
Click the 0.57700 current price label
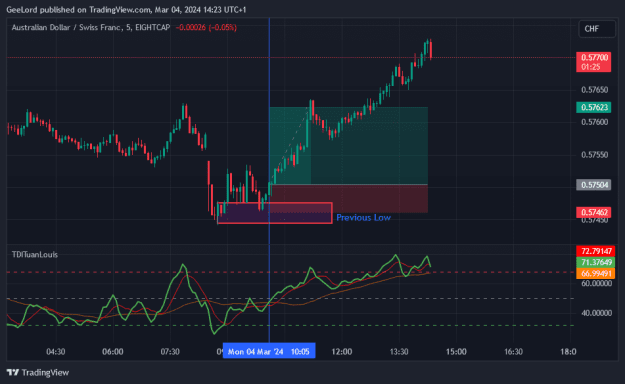(594, 62)
